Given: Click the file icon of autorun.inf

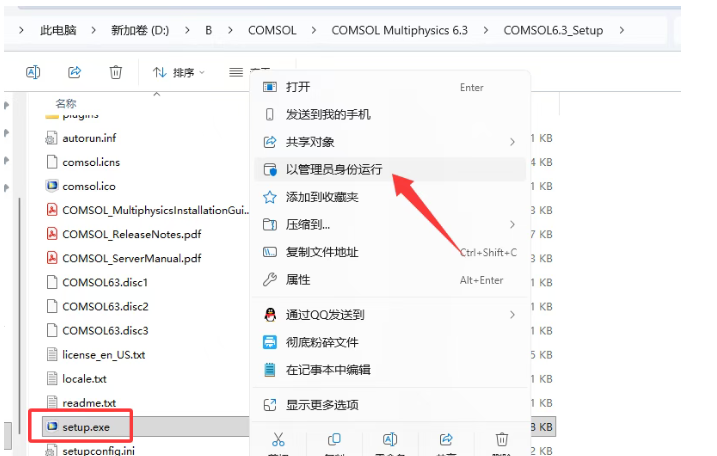Looking at the screenshot, I should [52, 138].
